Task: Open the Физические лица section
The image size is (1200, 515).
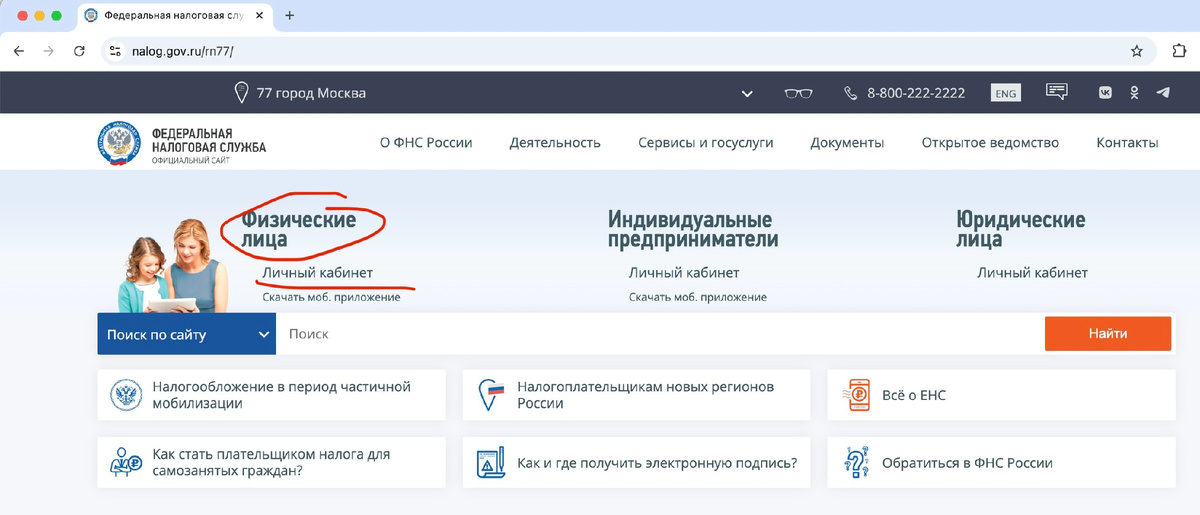Action: [298, 229]
